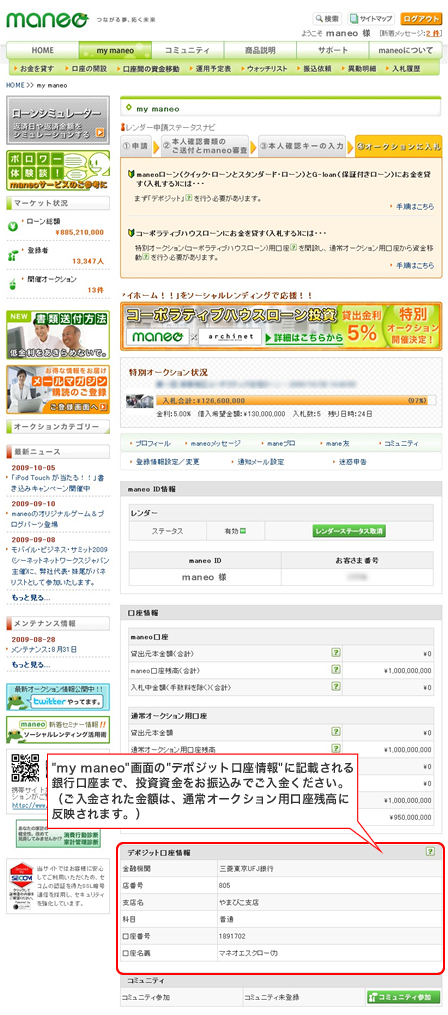Open the maneブロ link
This screenshot has height=1015, width=448.
click(x=280, y=443)
